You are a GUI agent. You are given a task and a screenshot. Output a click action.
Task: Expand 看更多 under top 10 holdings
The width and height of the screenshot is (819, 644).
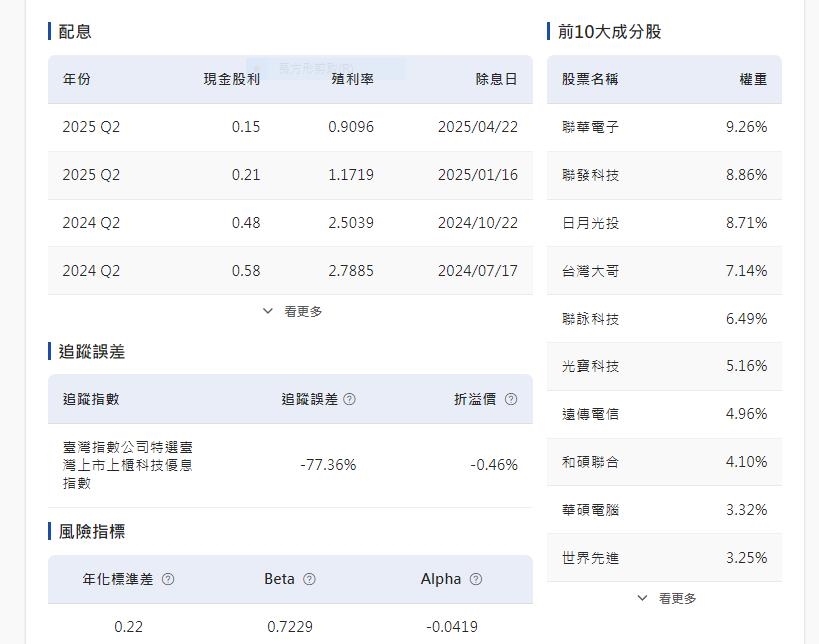tap(666, 598)
